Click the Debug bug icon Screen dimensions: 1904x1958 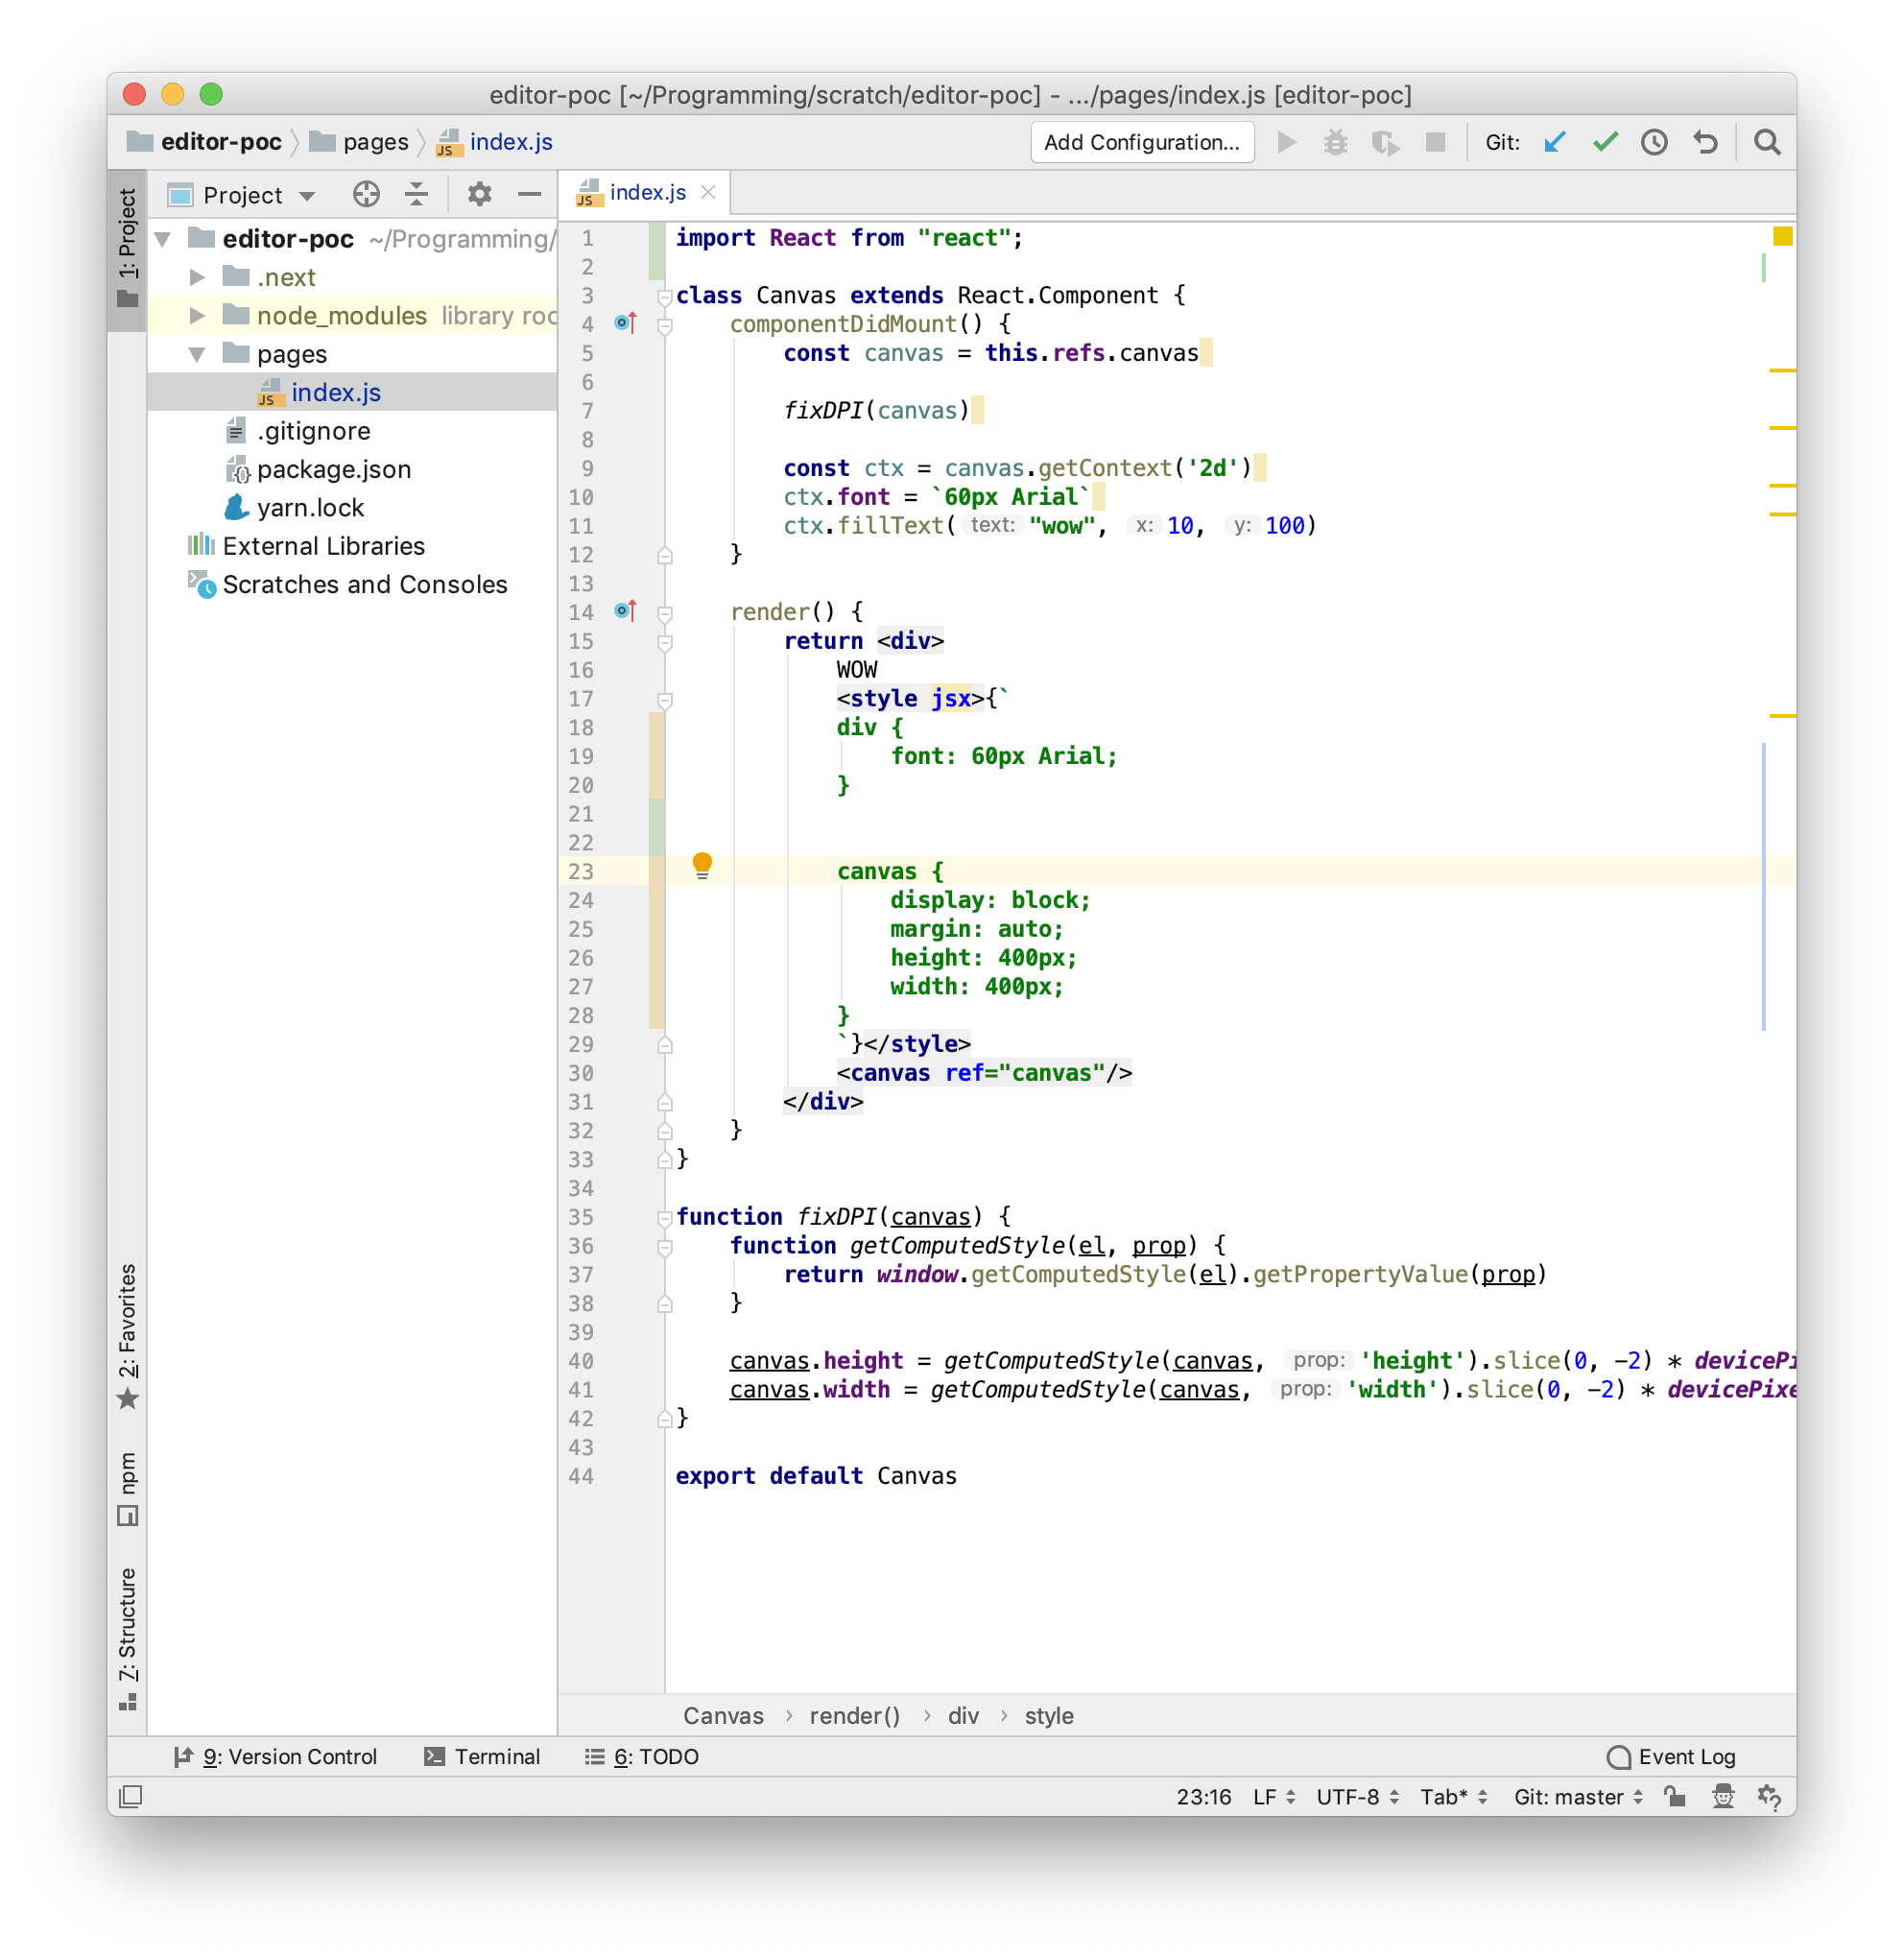click(x=1336, y=142)
